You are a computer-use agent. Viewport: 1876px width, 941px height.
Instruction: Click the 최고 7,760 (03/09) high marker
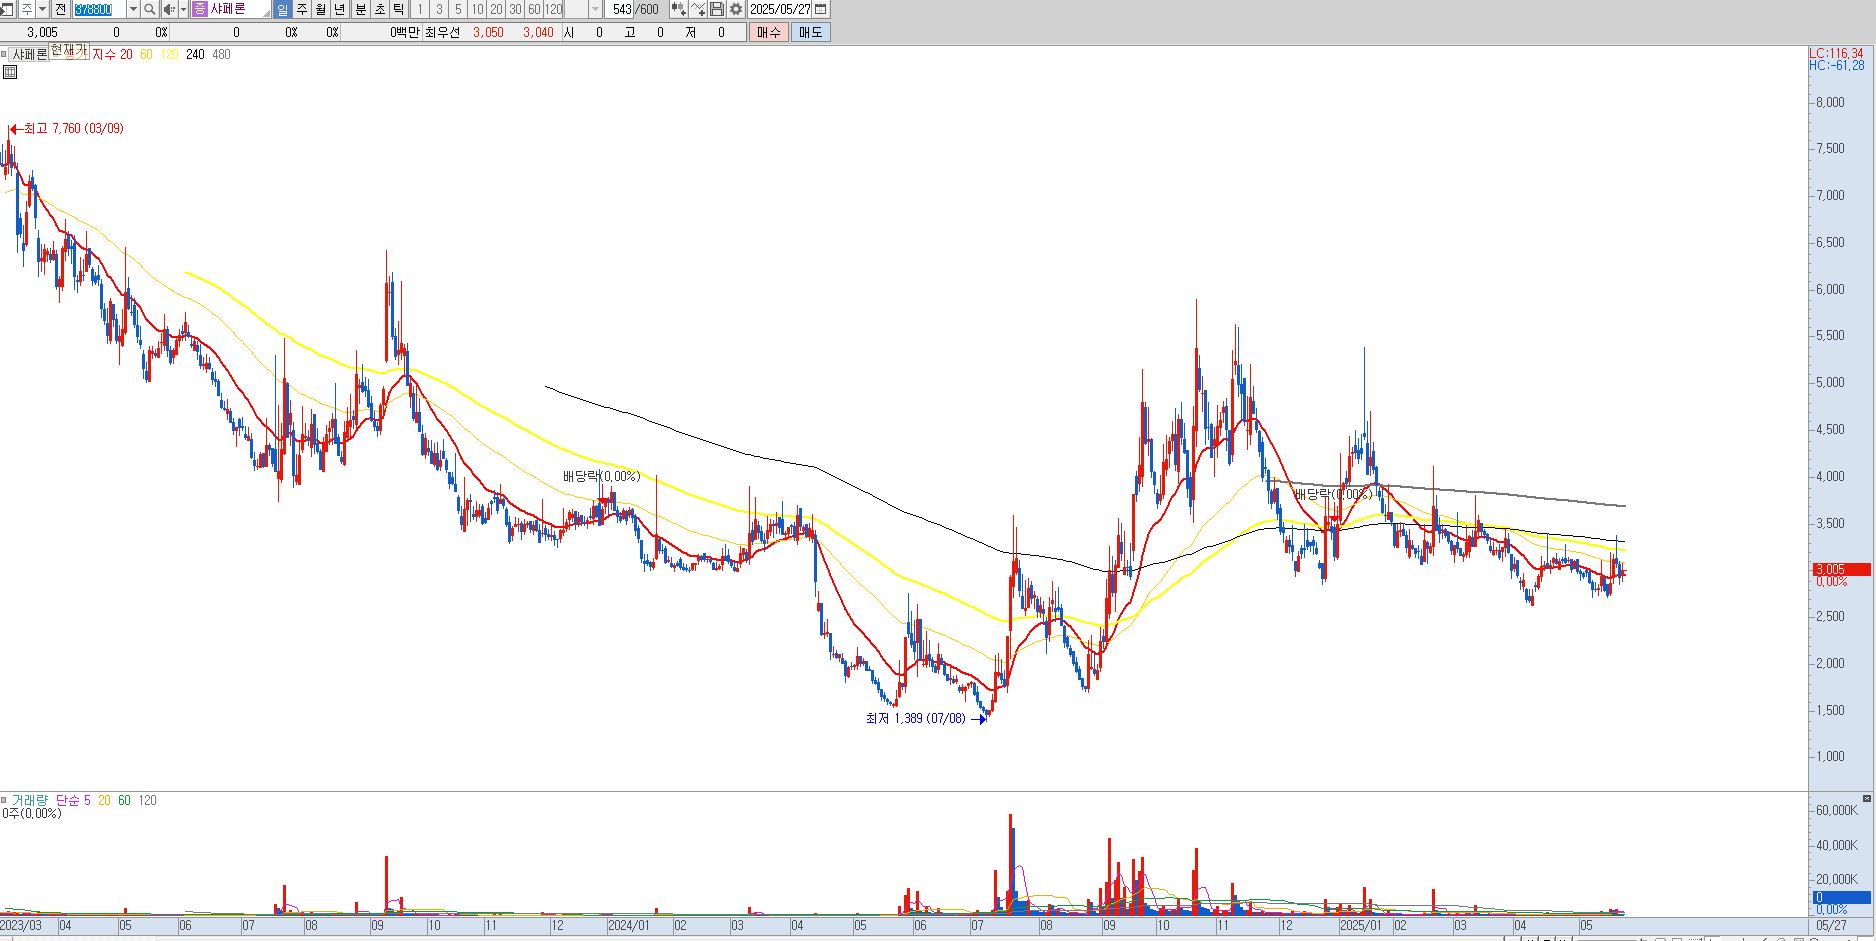click(x=67, y=128)
